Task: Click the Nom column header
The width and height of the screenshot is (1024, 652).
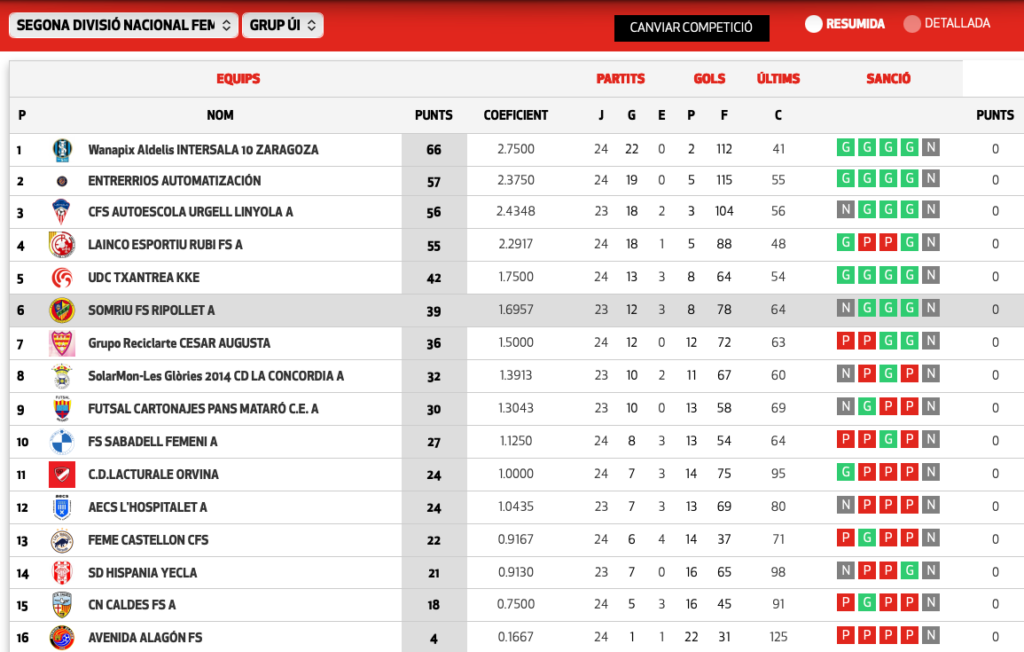Action: pos(220,115)
